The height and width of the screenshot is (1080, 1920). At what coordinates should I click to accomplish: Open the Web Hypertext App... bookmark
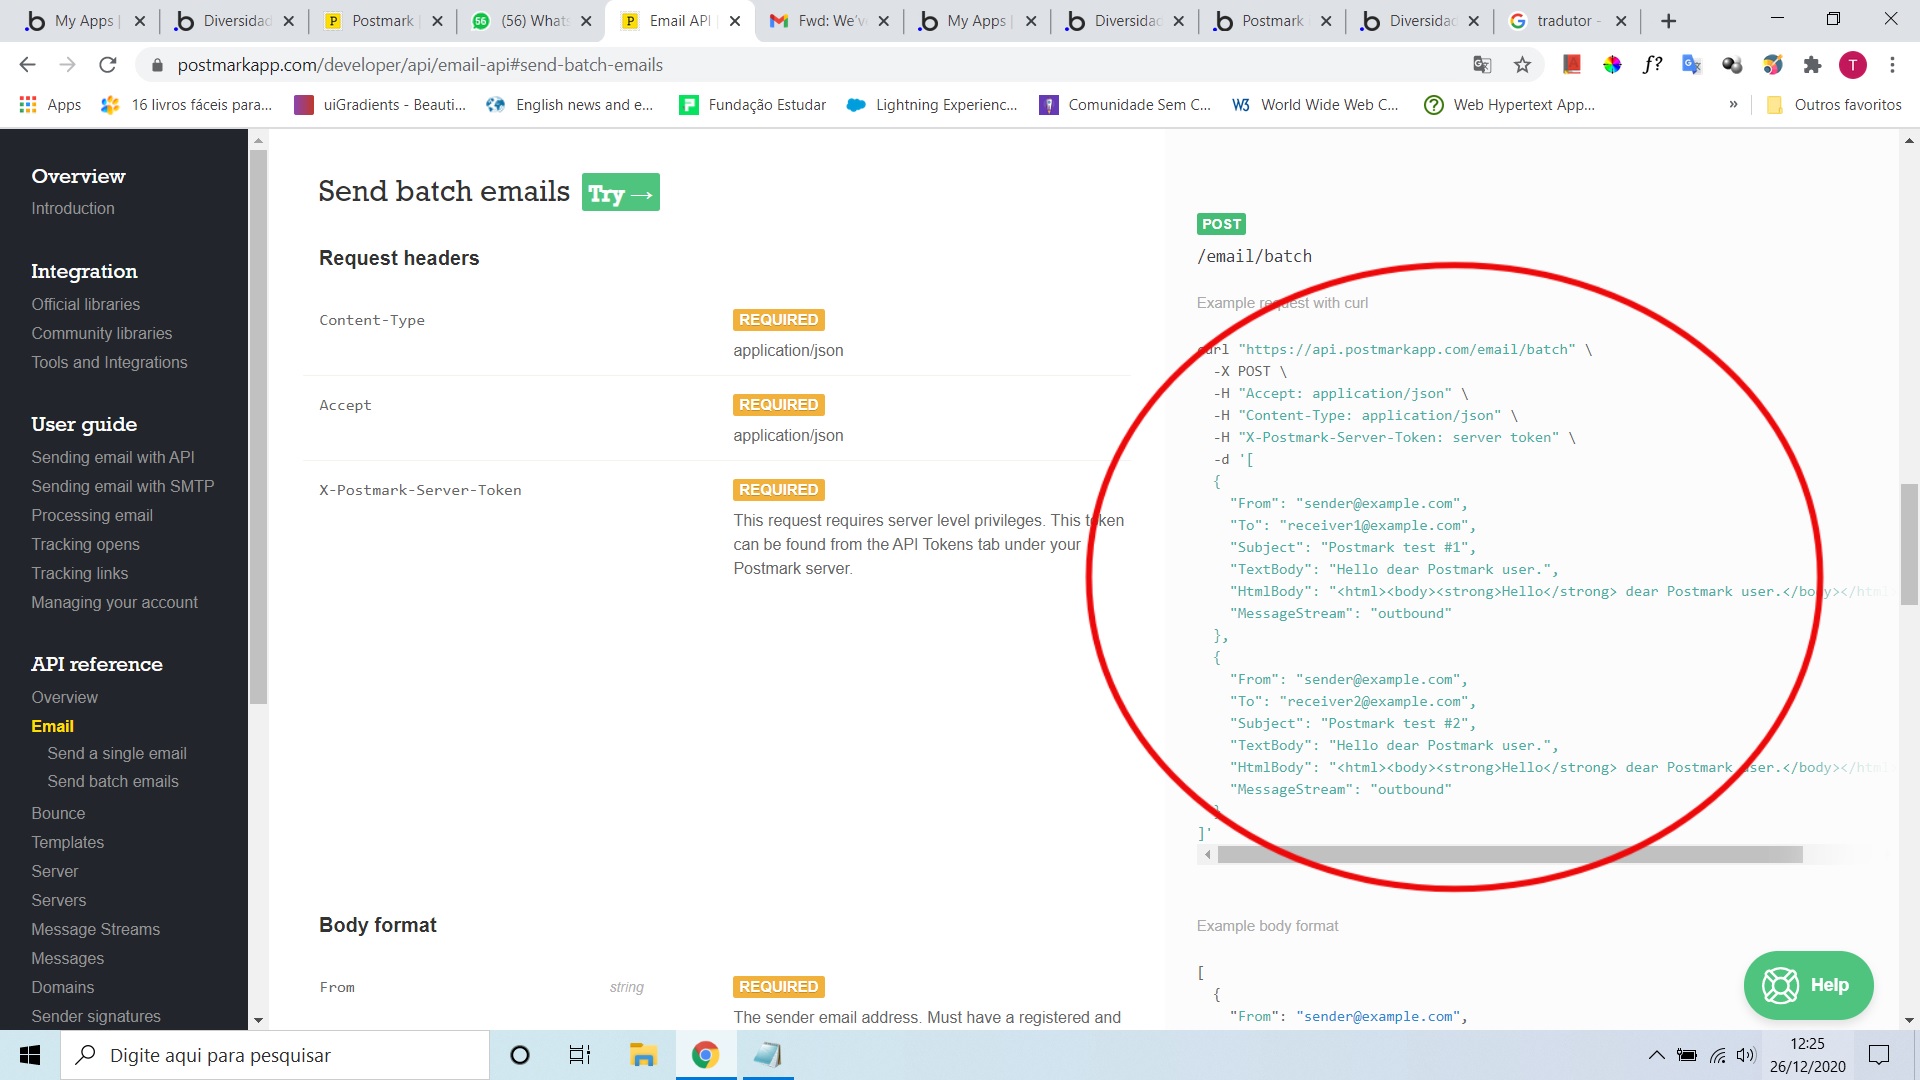coord(1510,105)
